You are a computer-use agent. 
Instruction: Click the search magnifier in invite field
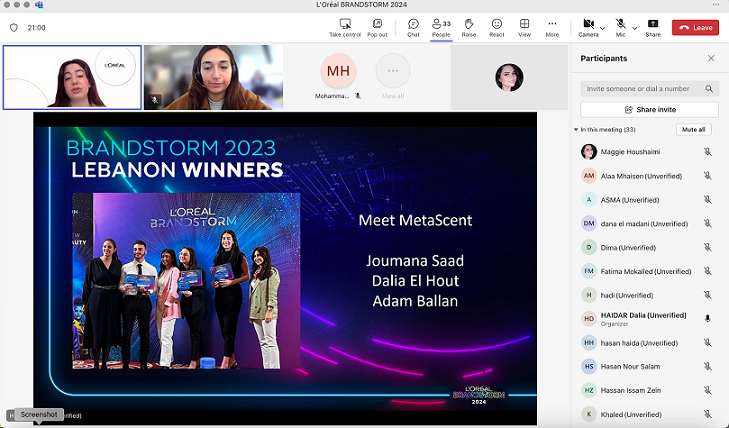click(709, 88)
